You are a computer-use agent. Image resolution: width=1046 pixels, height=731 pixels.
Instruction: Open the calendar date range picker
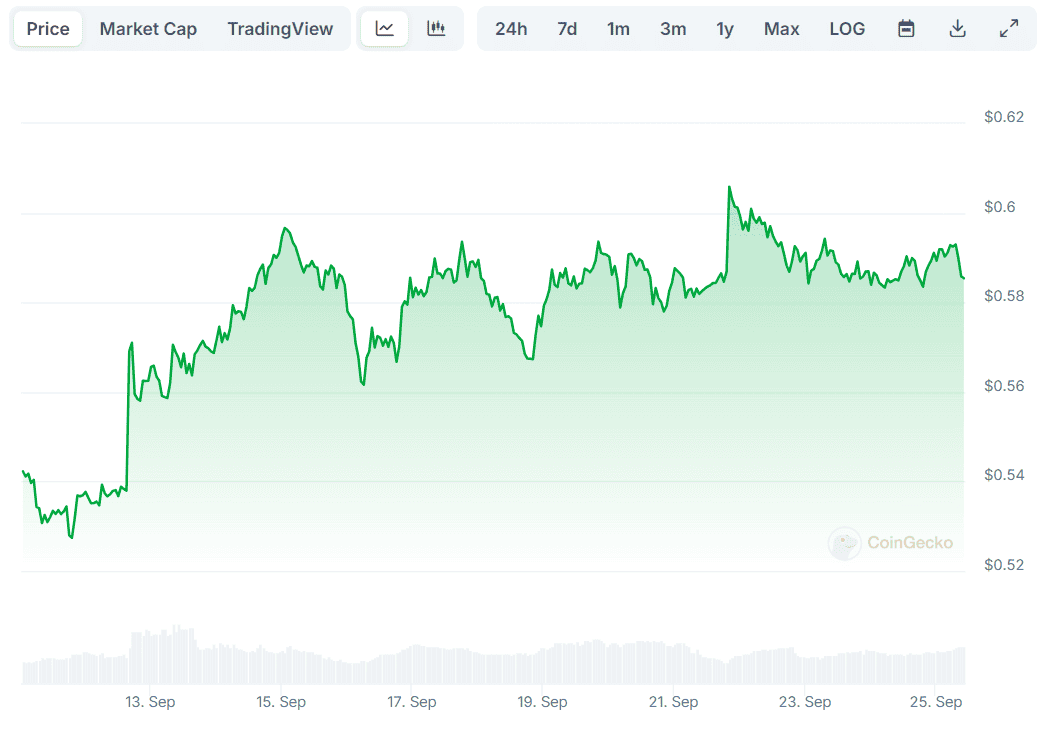906,29
